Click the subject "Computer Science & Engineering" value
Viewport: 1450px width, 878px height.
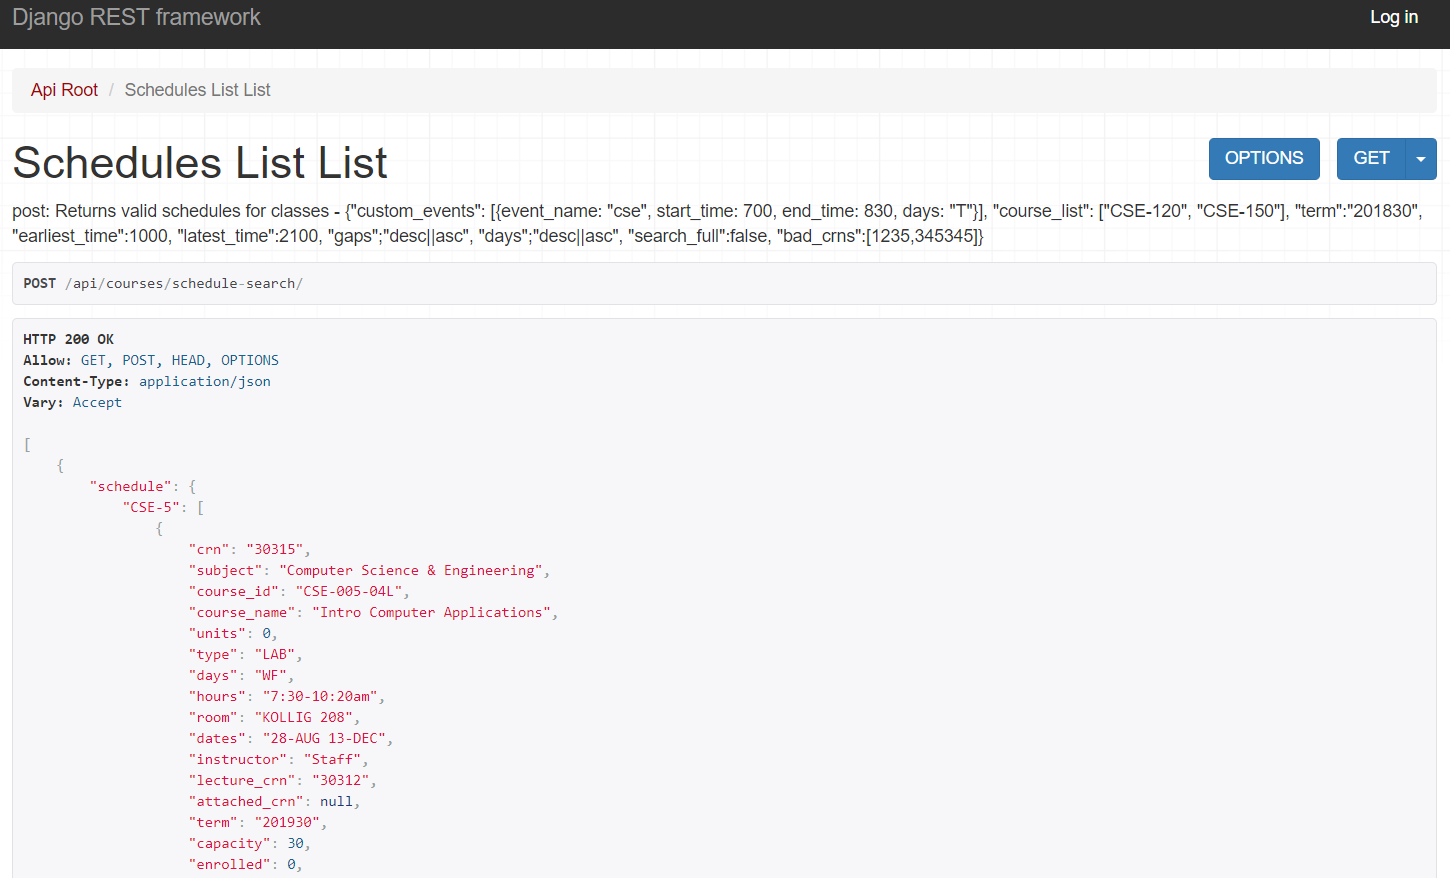point(411,571)
